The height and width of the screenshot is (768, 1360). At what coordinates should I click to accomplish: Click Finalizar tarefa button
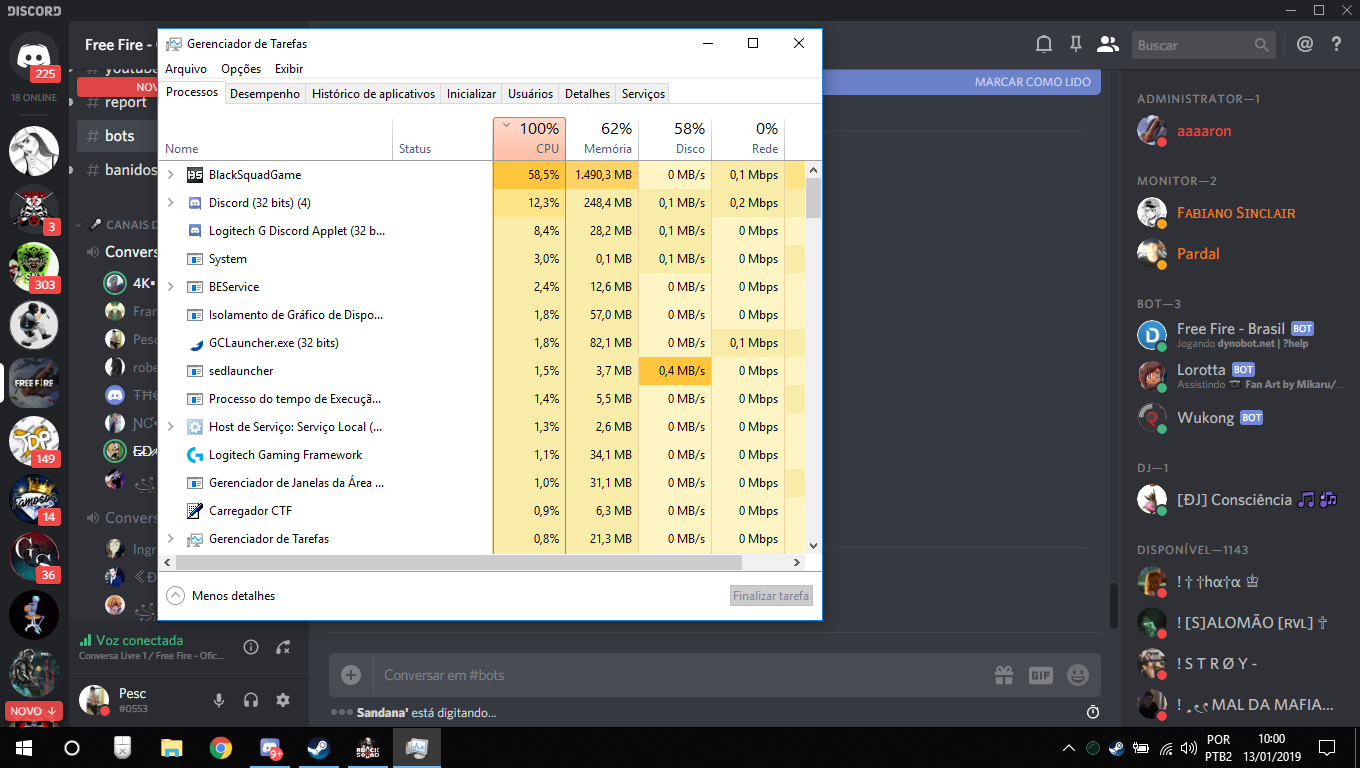point(771,596)
